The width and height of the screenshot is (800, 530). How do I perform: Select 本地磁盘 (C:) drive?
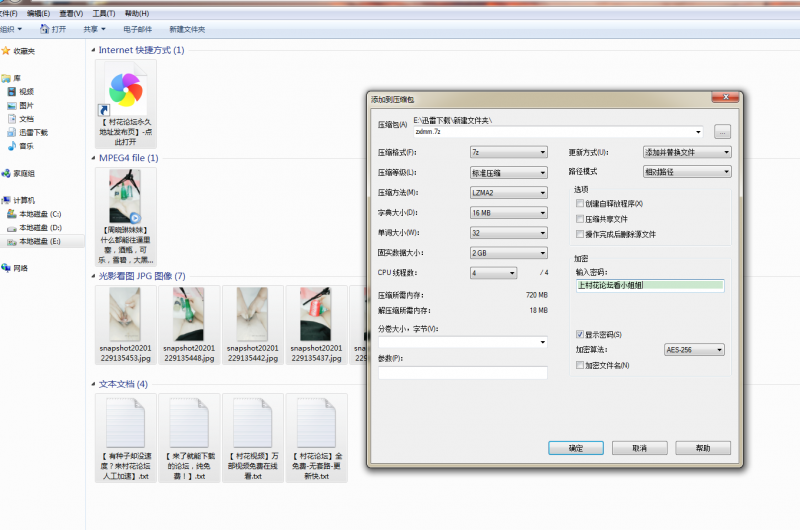tap(40, 214)
